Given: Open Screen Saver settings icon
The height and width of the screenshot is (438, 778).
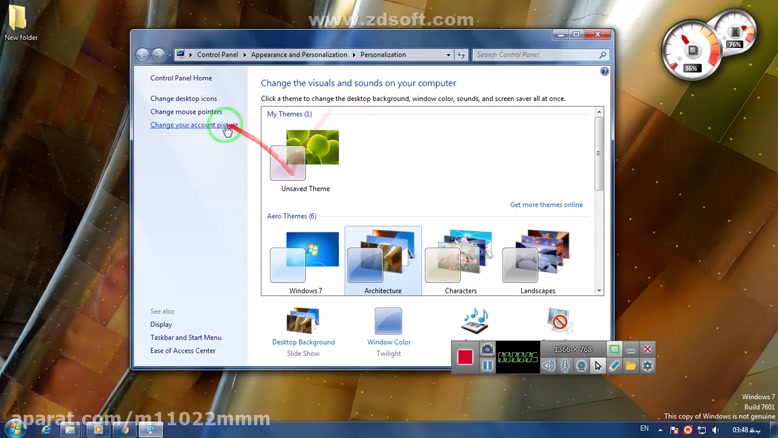Looking at the screenshot, I should click(559, 321).
